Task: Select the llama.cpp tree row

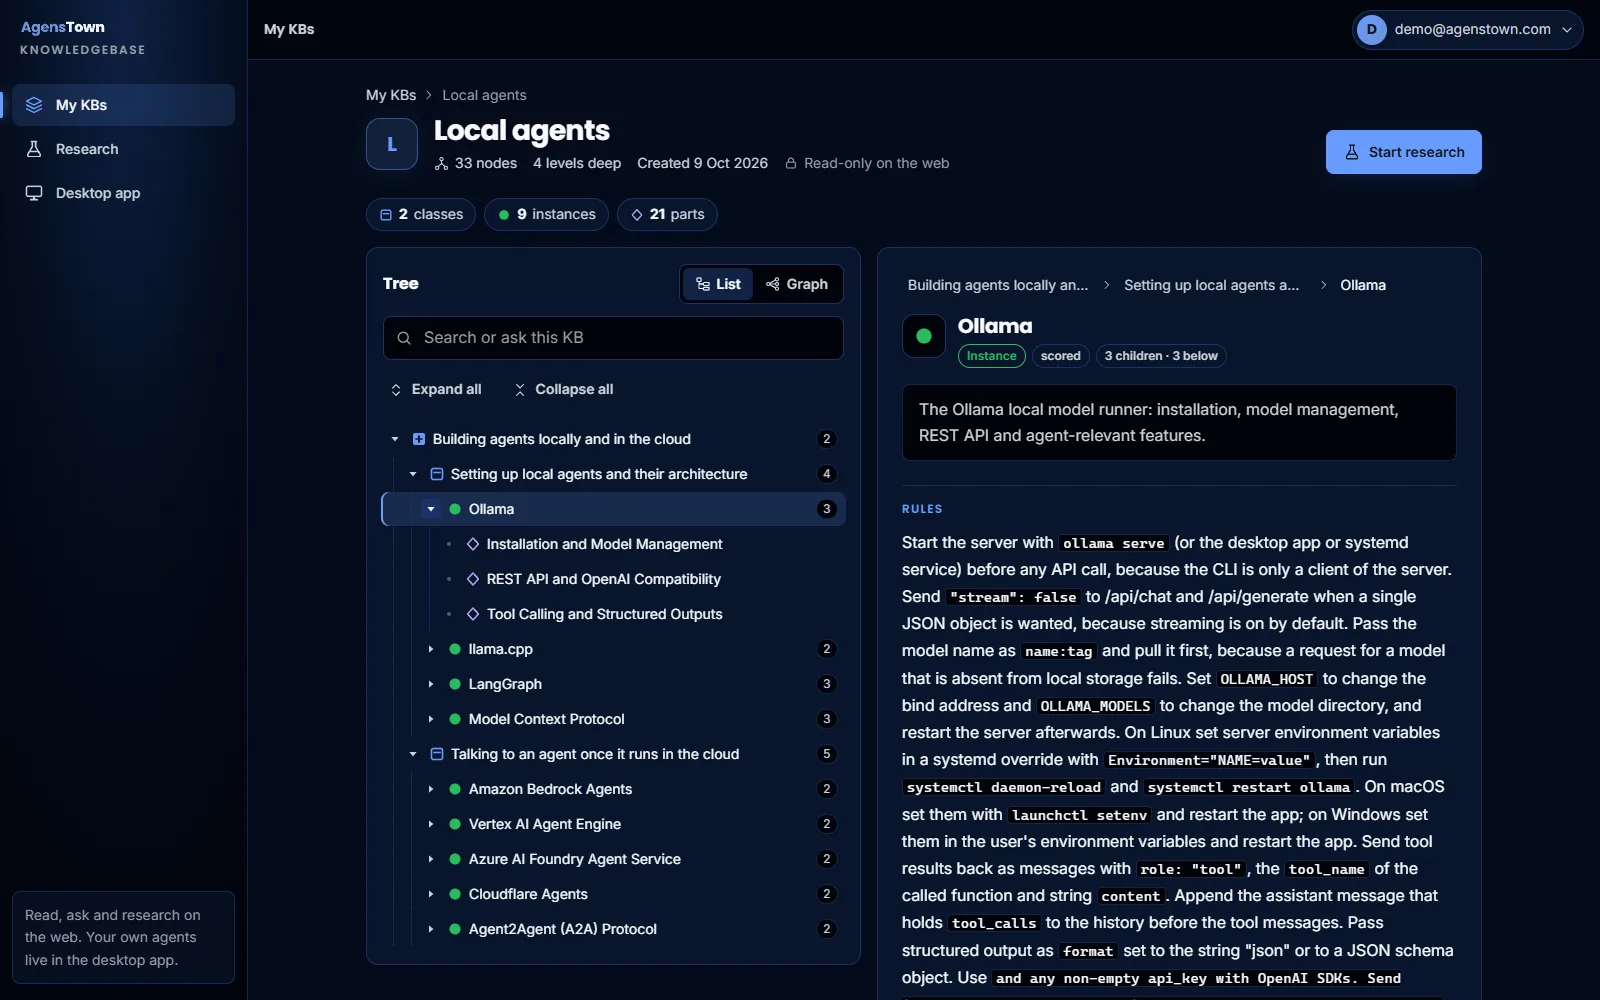Action: click(613, 649)
